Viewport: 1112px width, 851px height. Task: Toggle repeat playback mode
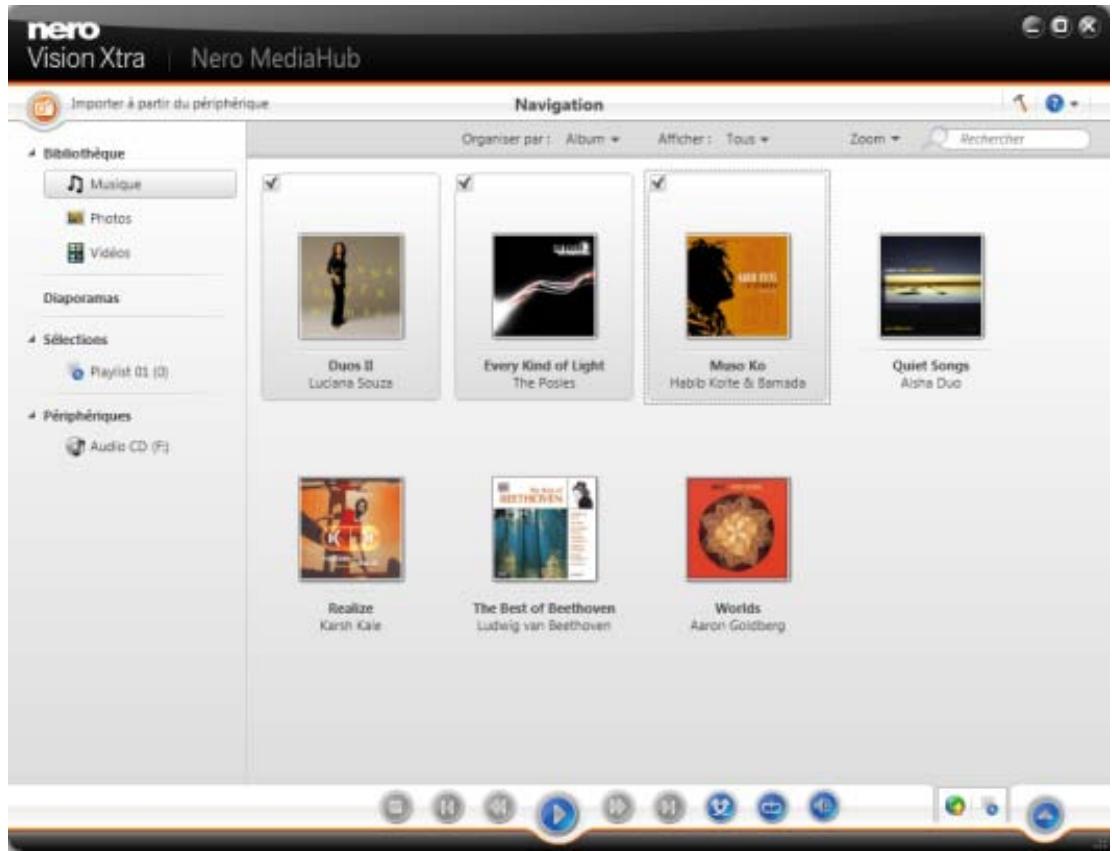(x=772, y=808)
